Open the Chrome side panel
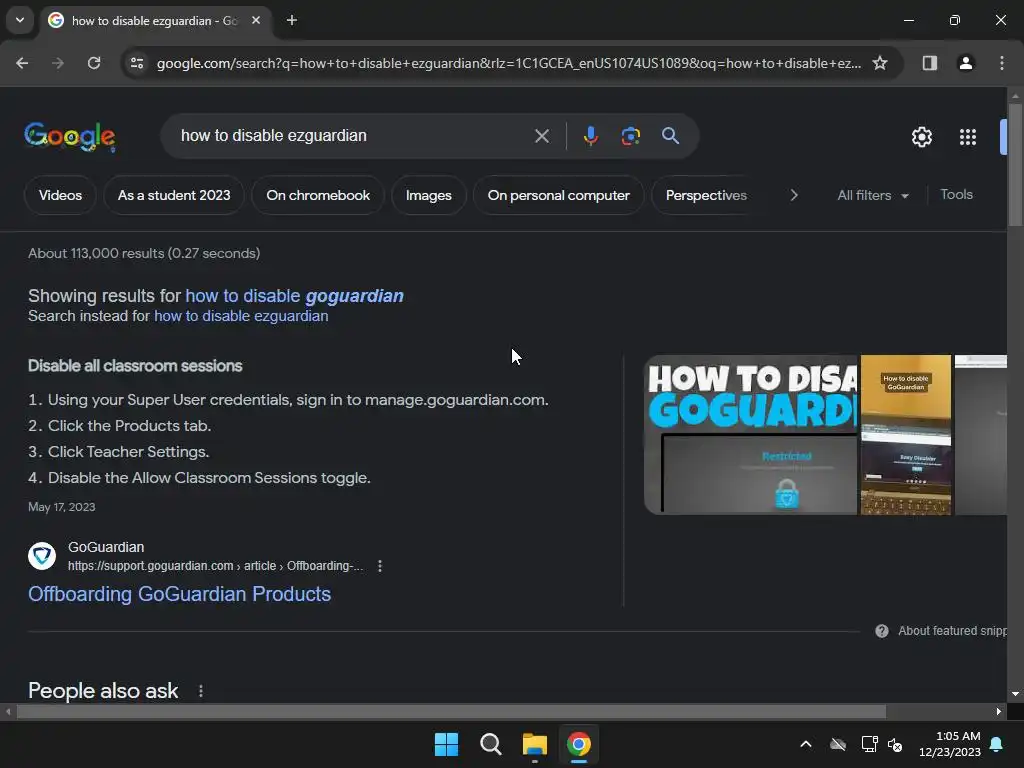1024x768 pixels. (x=929, y=63)
